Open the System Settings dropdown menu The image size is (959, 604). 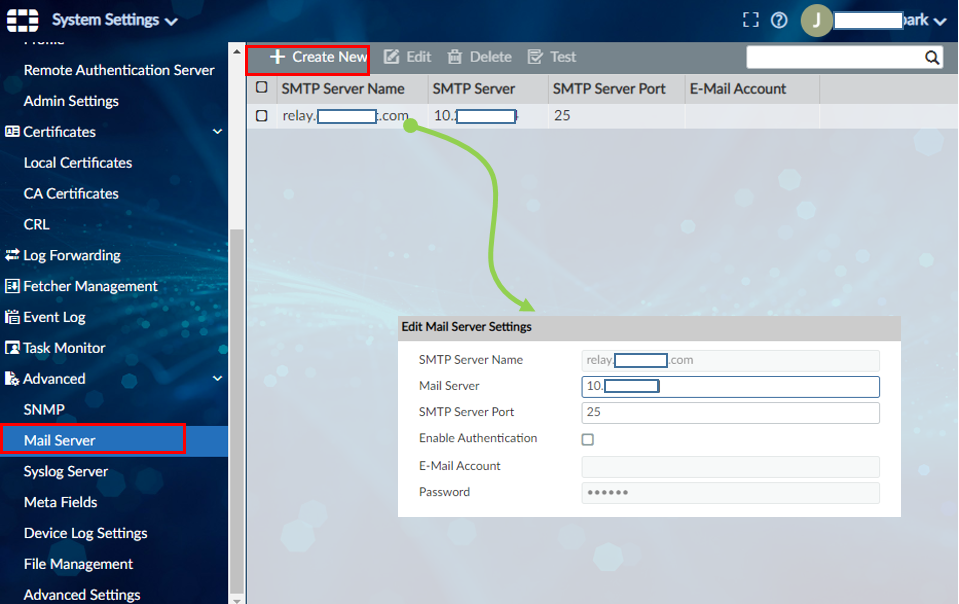[114, 20]
